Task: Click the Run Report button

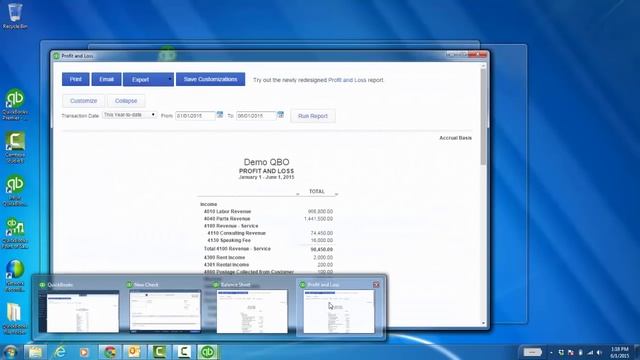Action: pyautogui.click(x=313, y=116)
